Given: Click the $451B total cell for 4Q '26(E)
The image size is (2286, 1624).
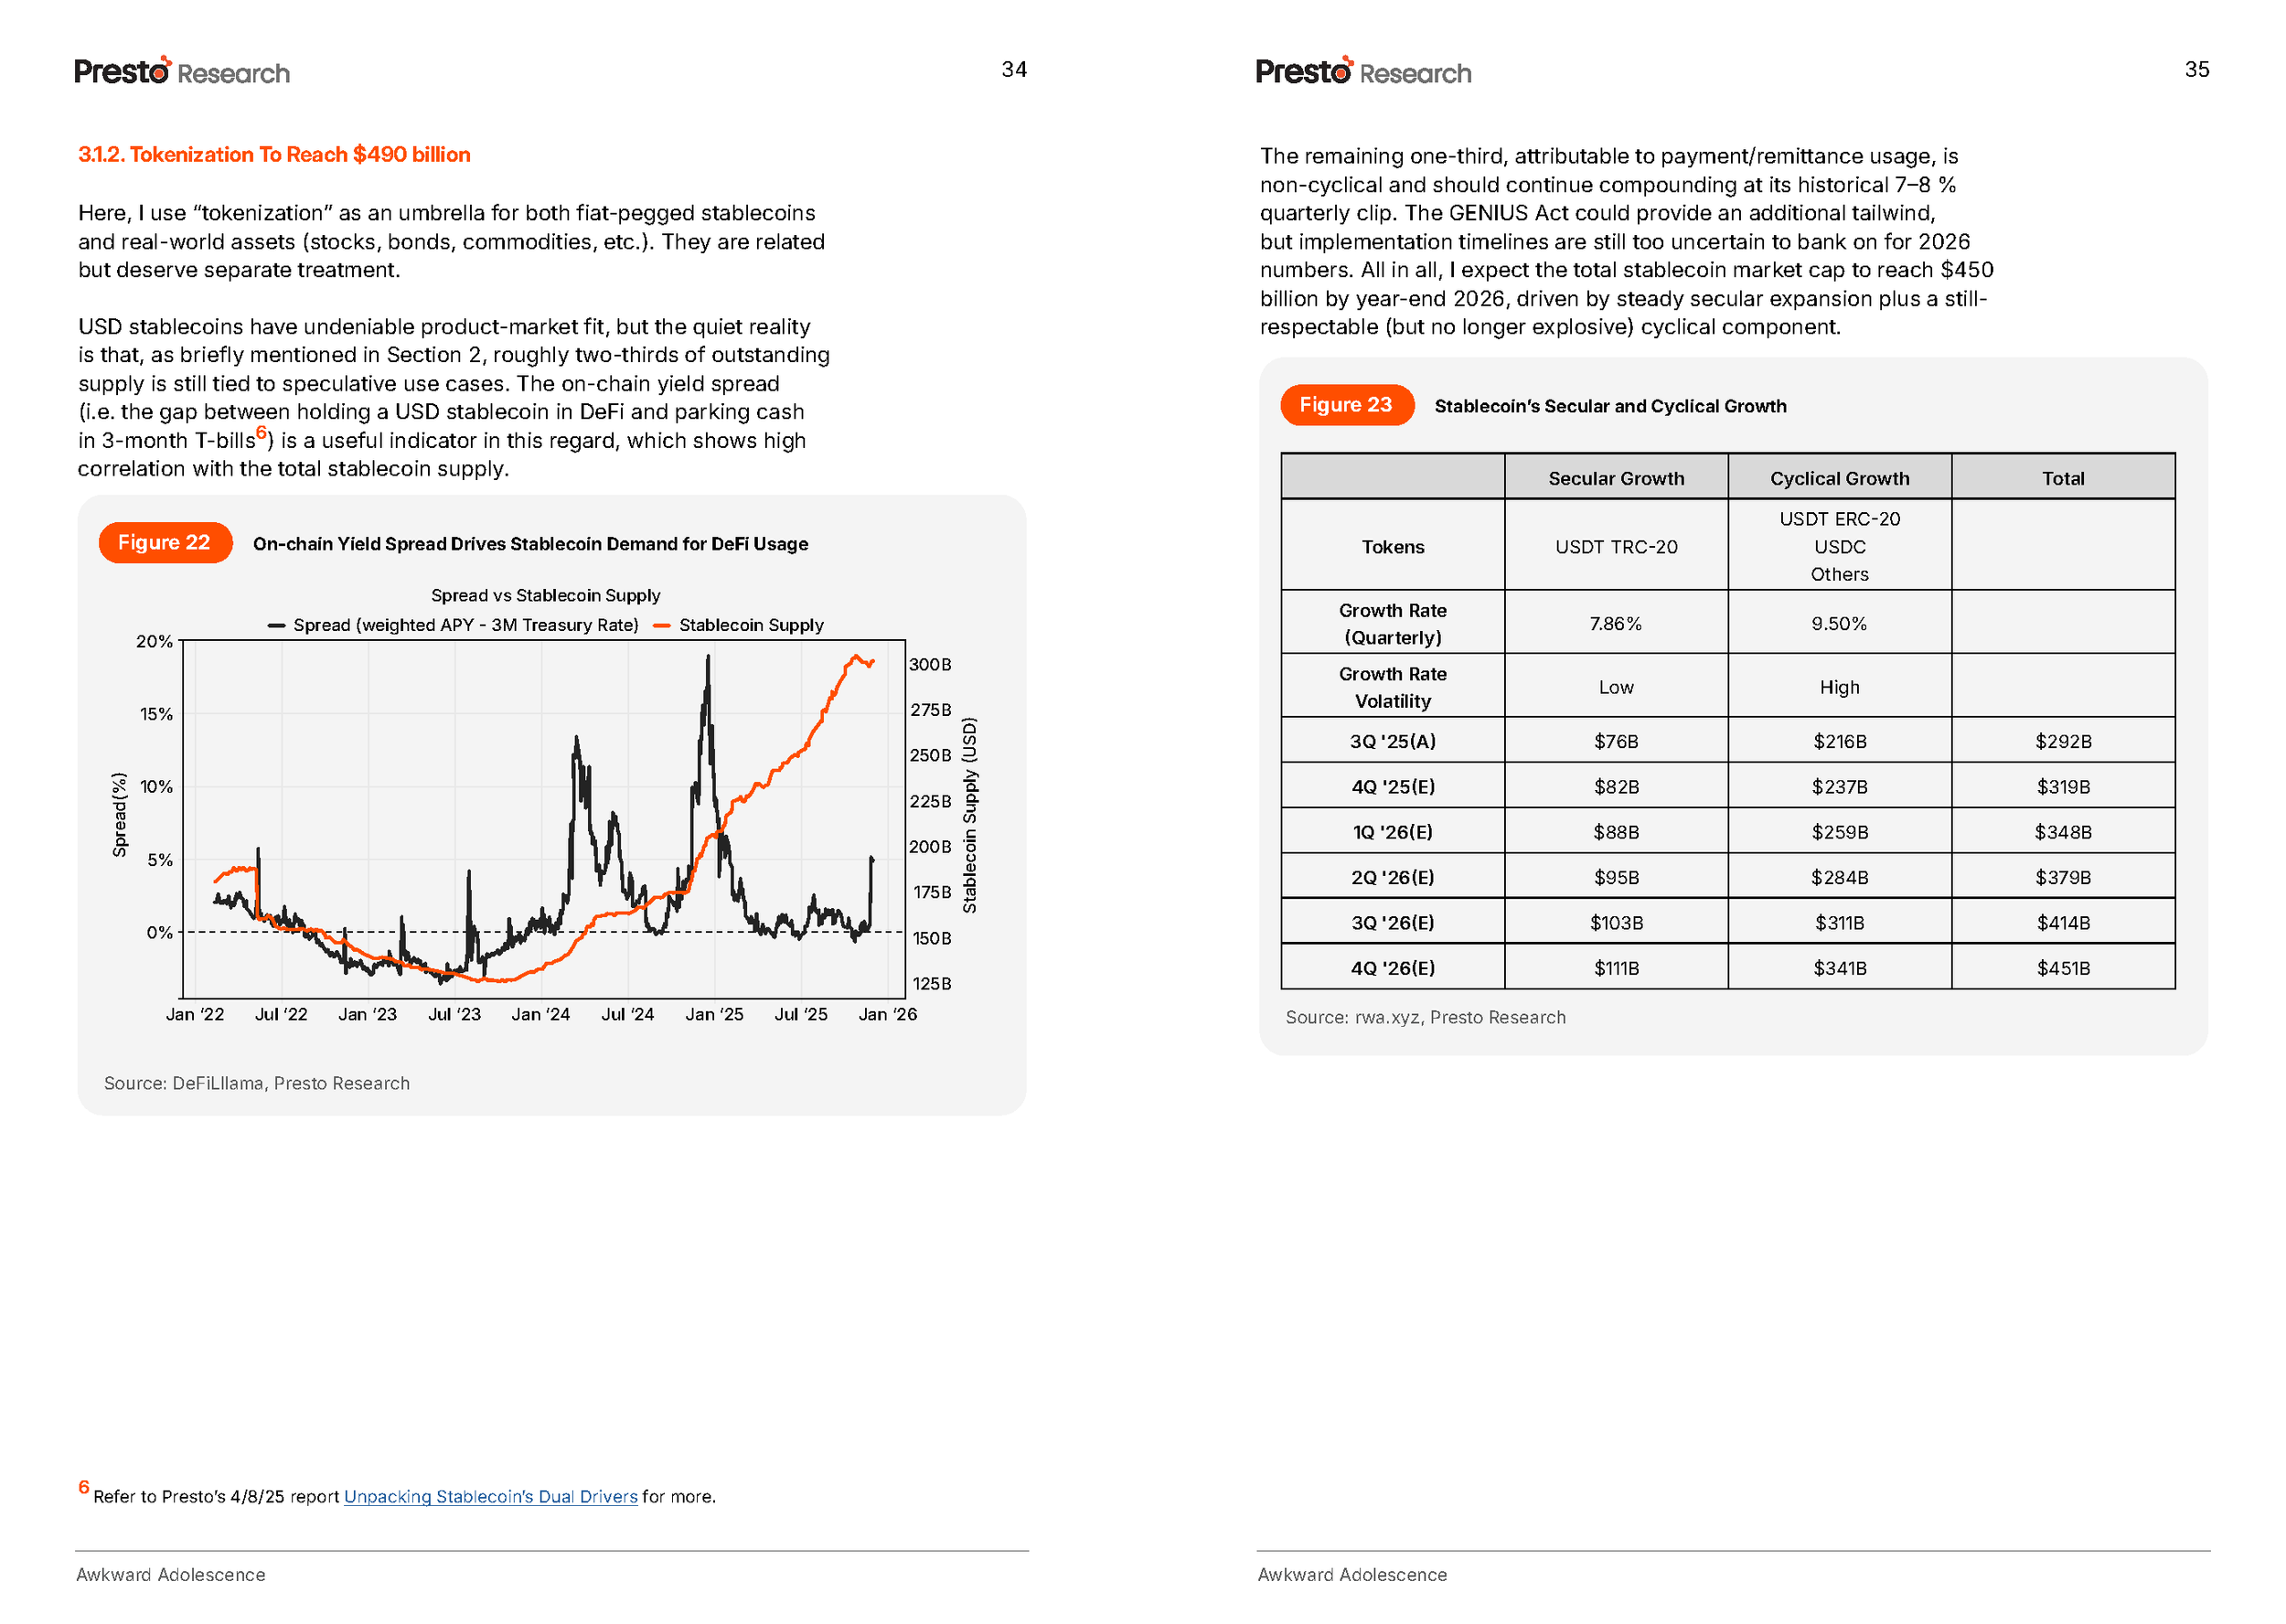Looking at the screenshot, I should pyautogui.click(x=2062, y=968).
